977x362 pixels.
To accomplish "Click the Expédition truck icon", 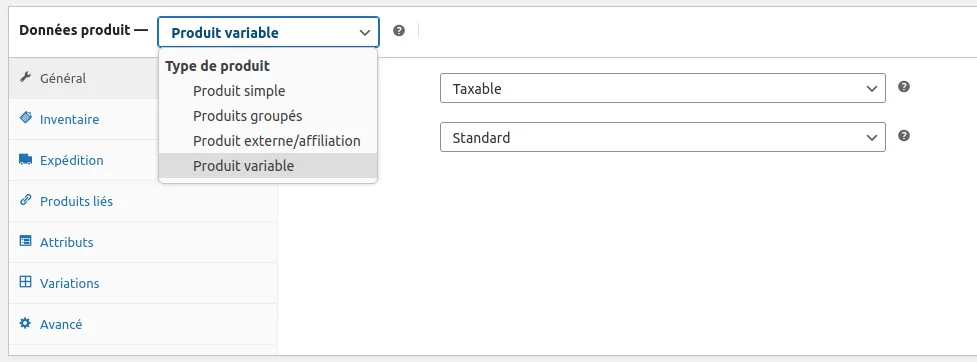I will (26, 160).
